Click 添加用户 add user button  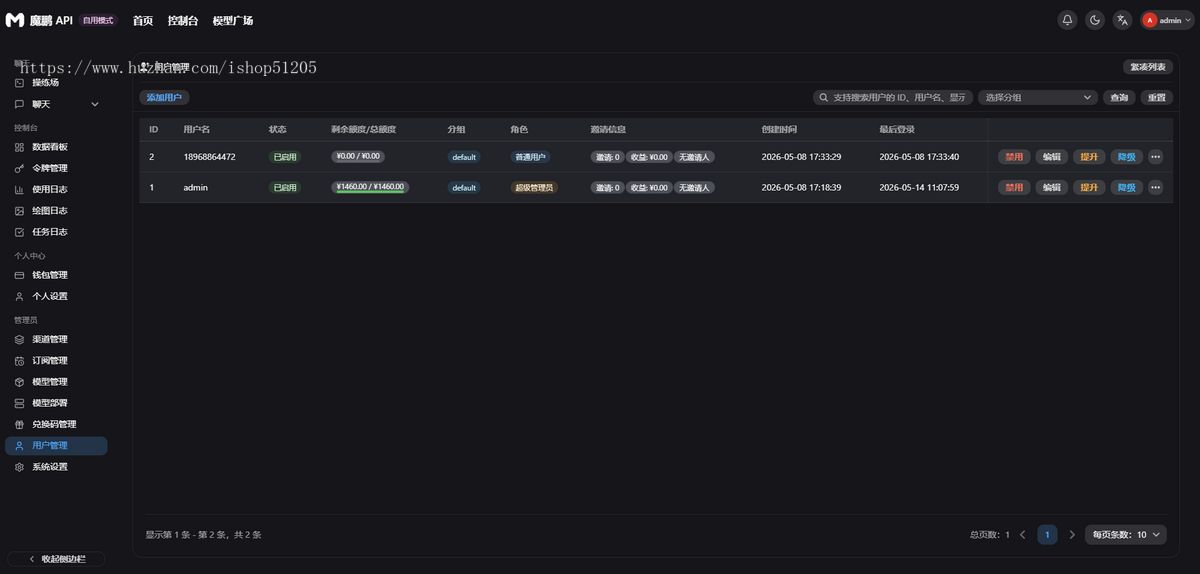tap(163, 97)
